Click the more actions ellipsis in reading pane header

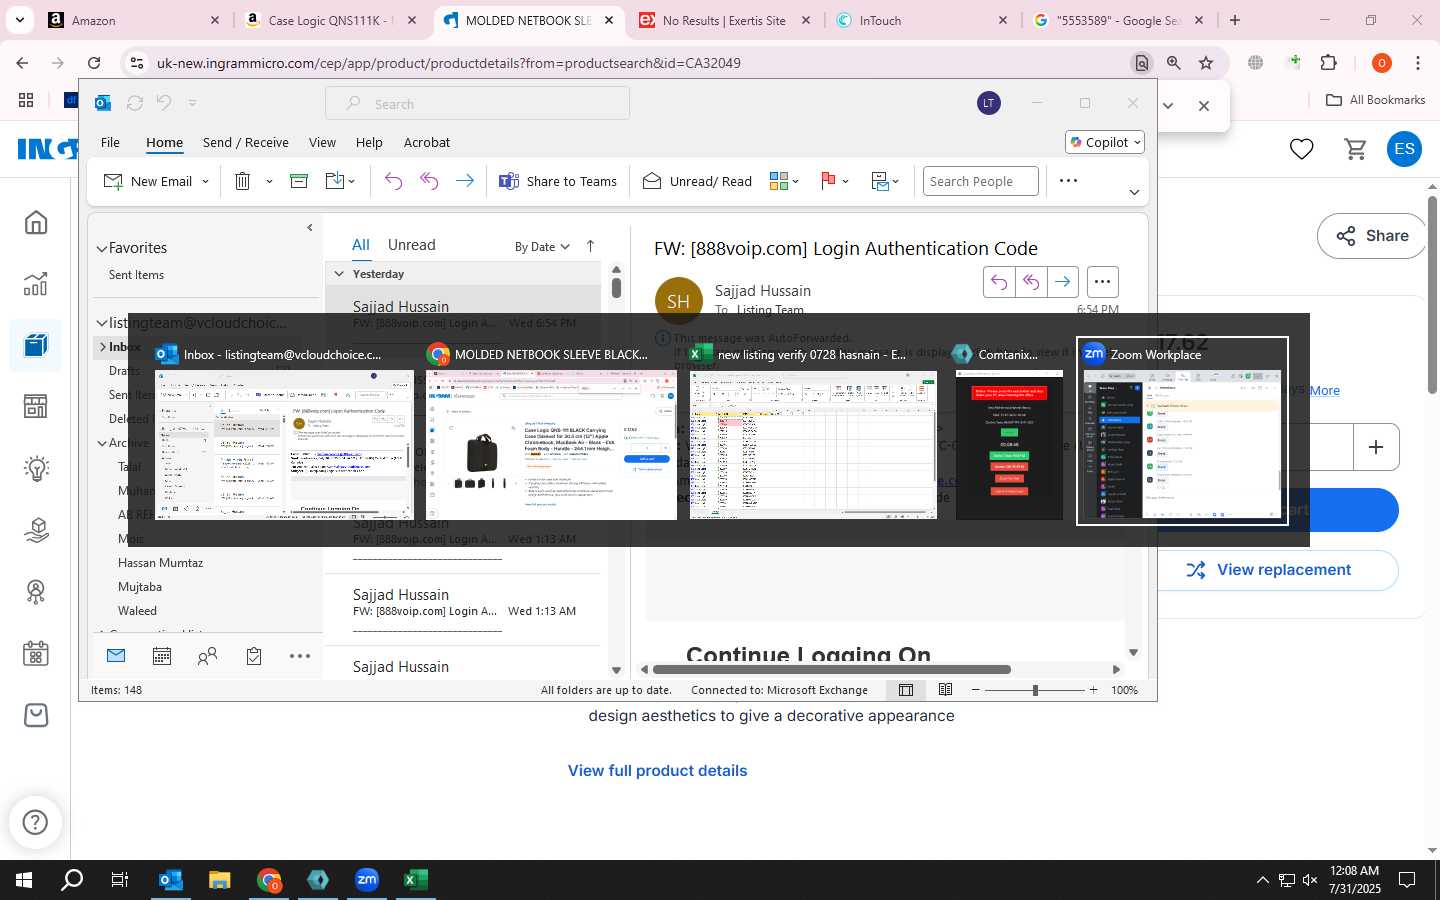tap(1102, 282)
